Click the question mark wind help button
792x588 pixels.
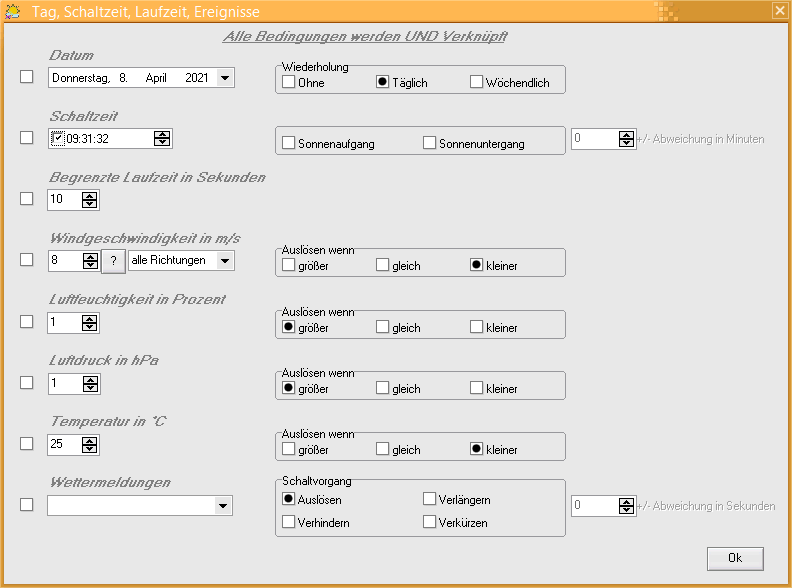pyautogui.click(x=114, y=261)
